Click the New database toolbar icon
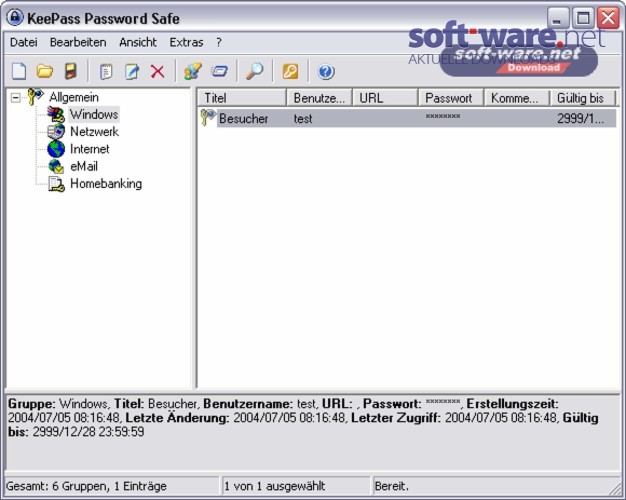Image resolution: width=626 pixels, height=500 pixels. click(x=19, y=71)
